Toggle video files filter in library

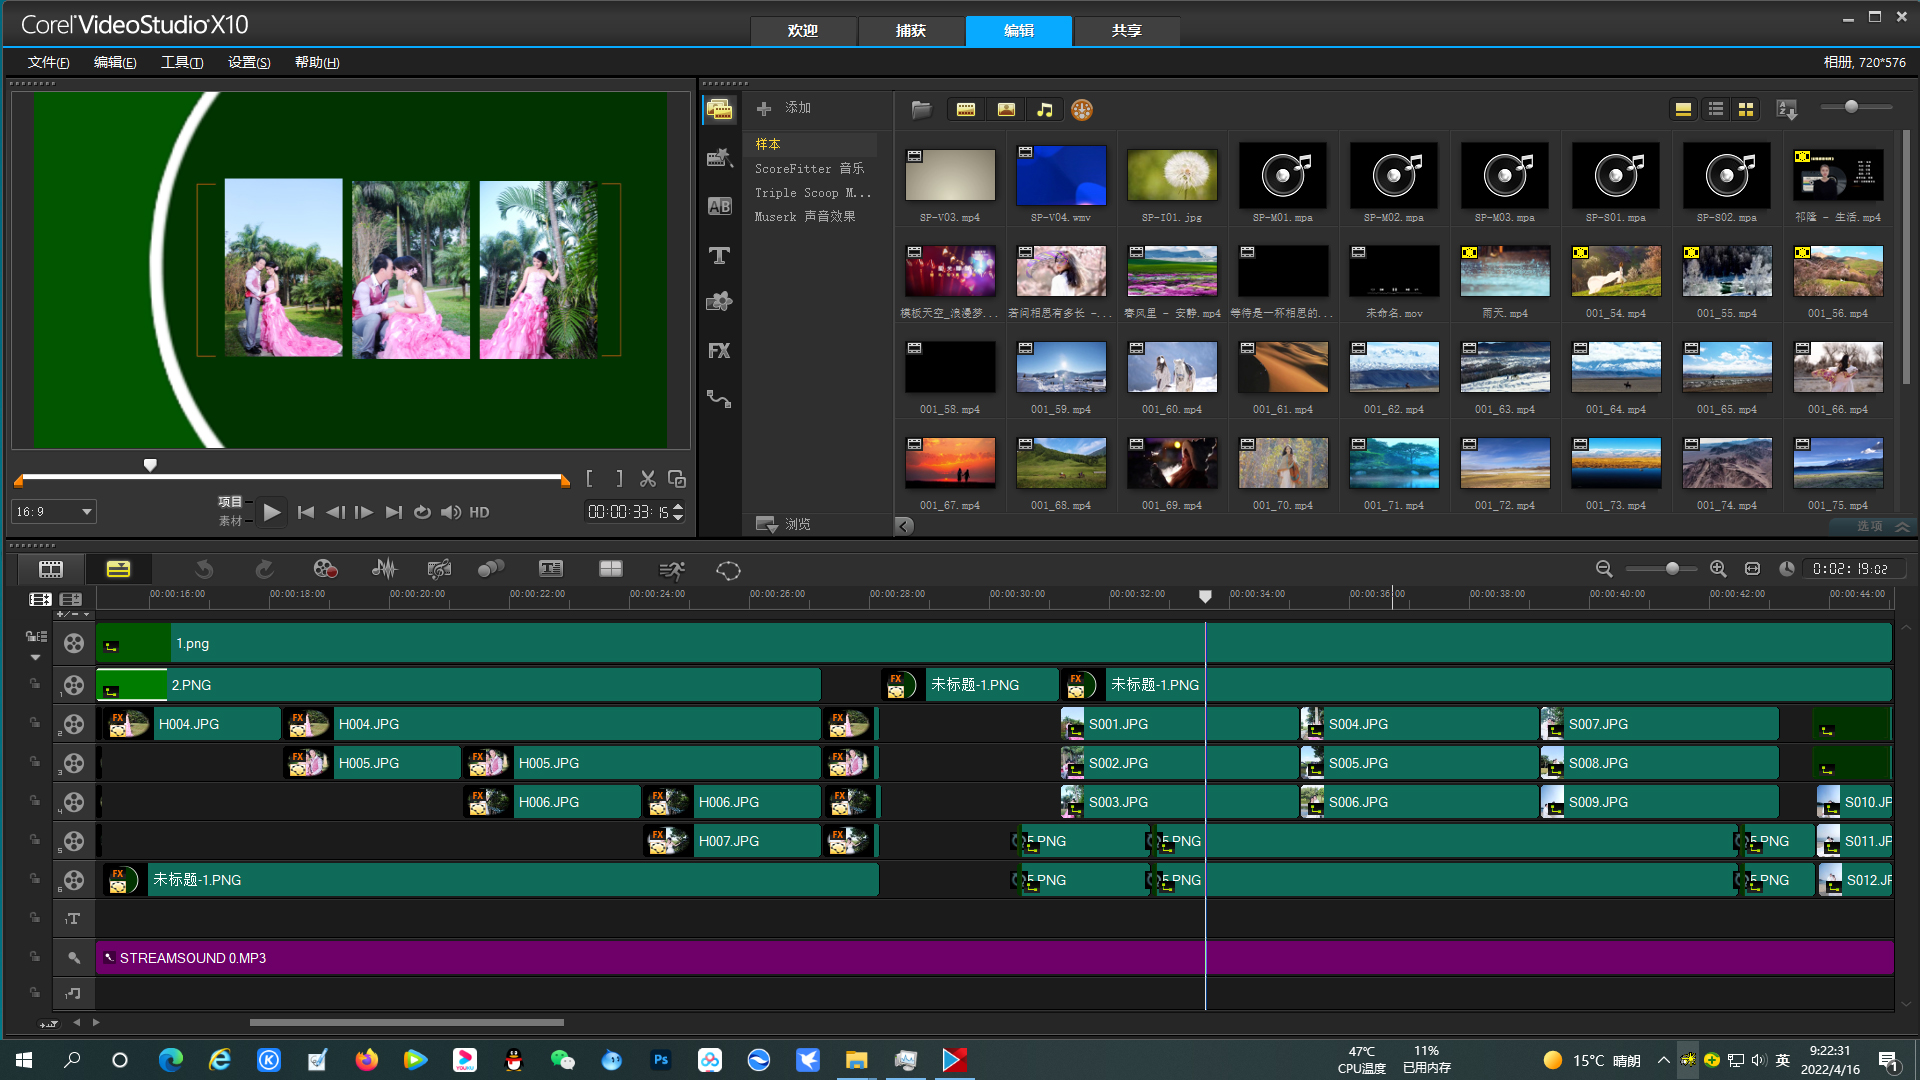coord(966,109)
